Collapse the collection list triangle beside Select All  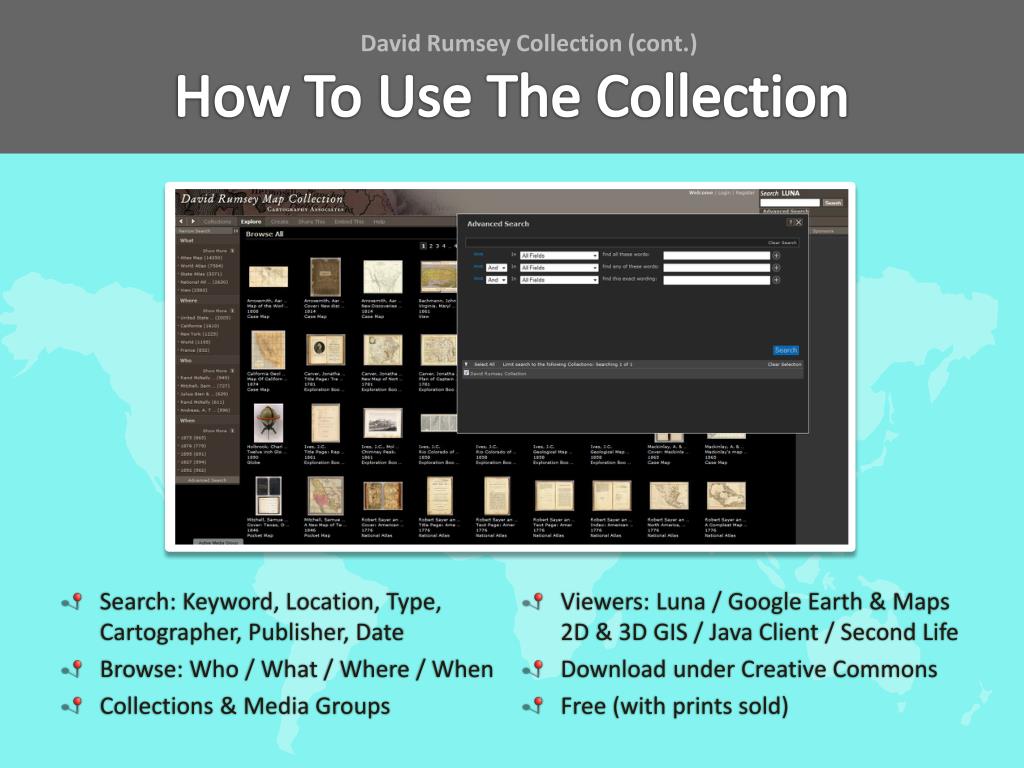[x=466, y=364]
